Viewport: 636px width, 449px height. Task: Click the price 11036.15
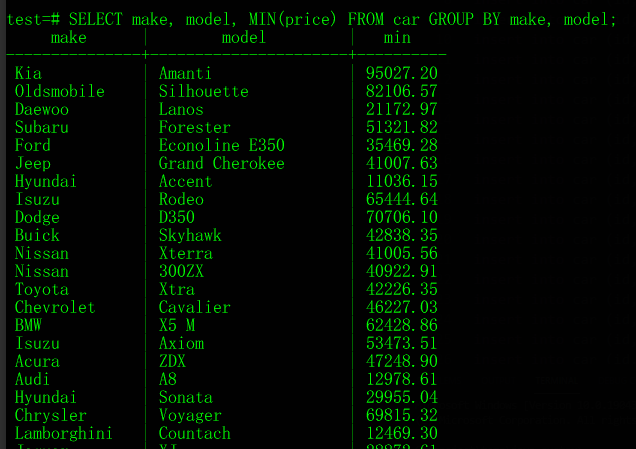[x=402, y=181]
